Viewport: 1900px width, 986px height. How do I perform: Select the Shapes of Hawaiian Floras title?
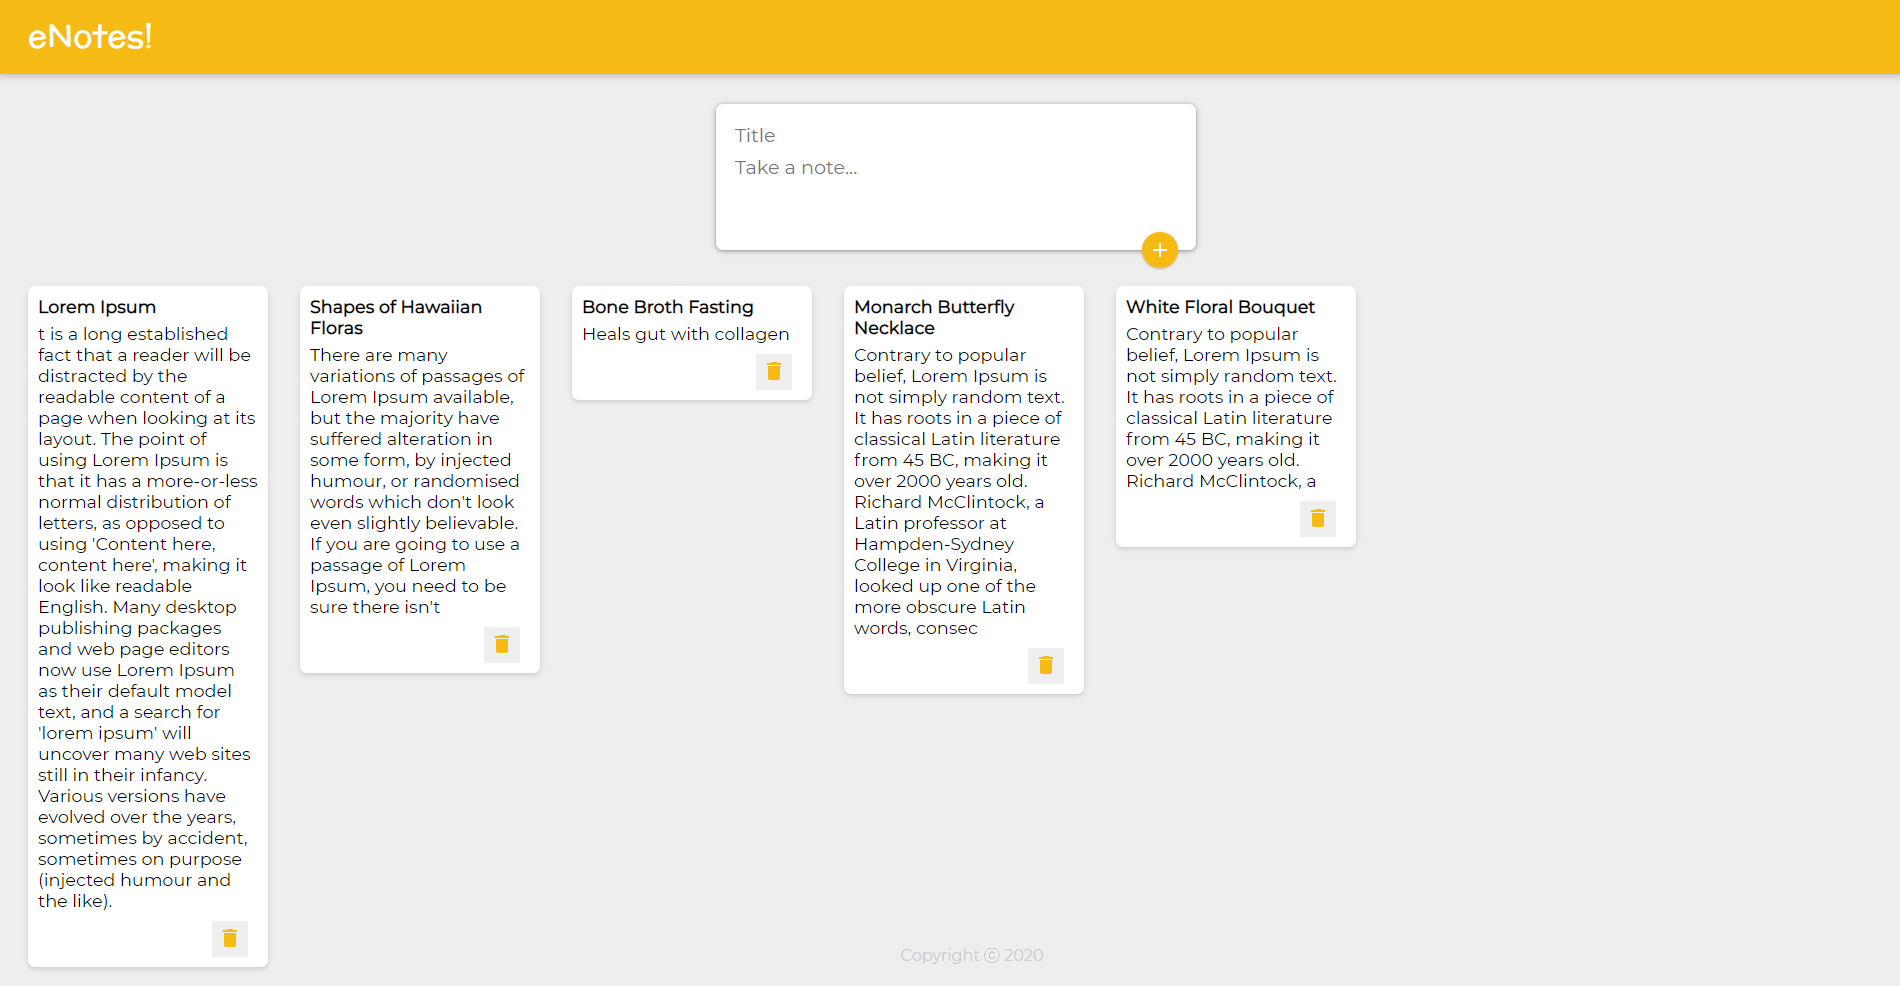pyautogui.click(x=396, y=317)
